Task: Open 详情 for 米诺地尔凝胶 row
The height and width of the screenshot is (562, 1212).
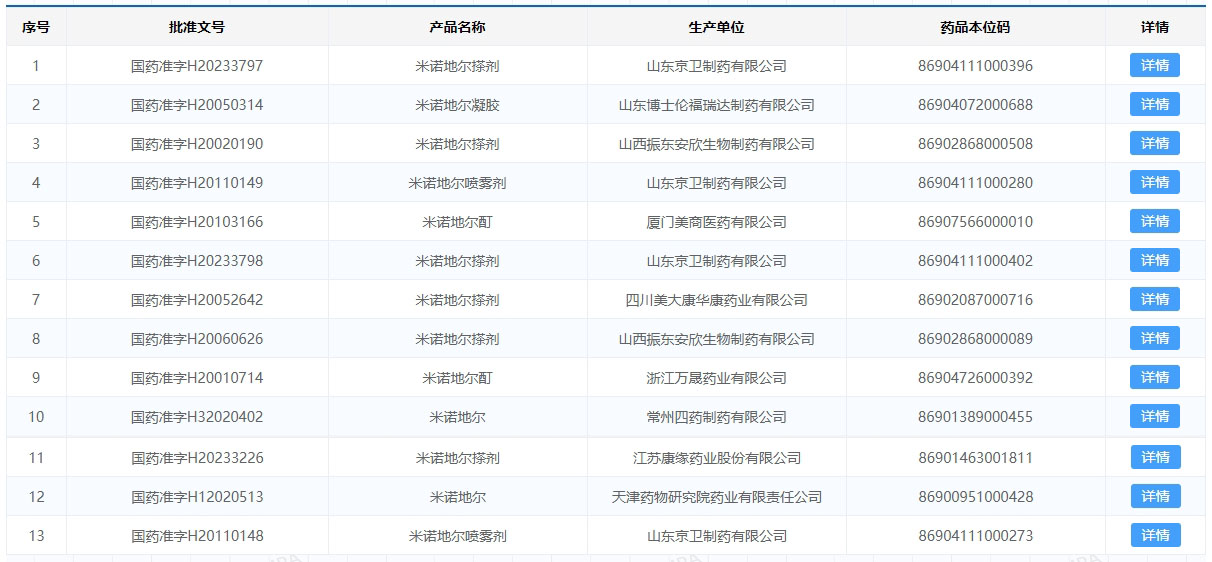Action: [x=1155, y=105]
